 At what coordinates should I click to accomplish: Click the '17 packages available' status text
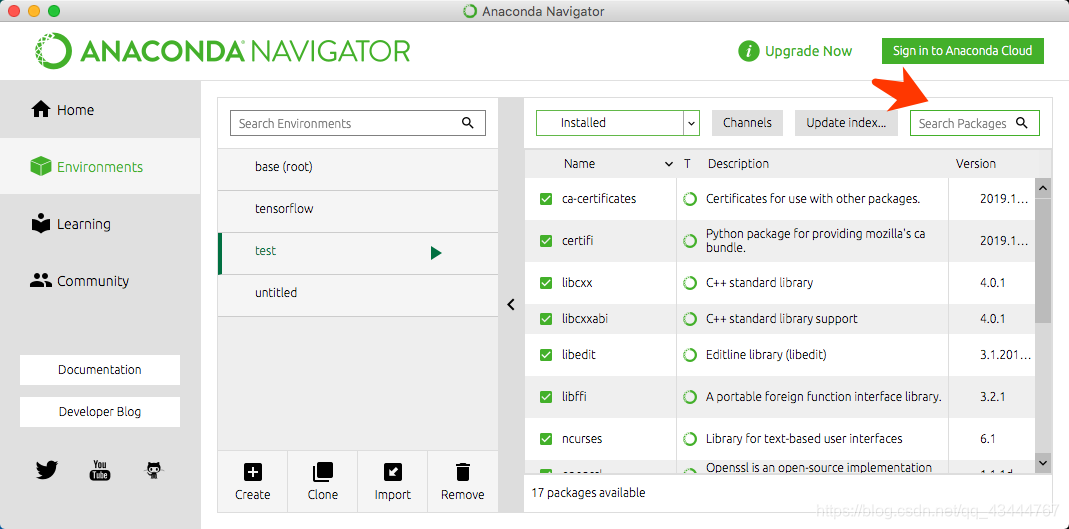(x=588, y=493)
